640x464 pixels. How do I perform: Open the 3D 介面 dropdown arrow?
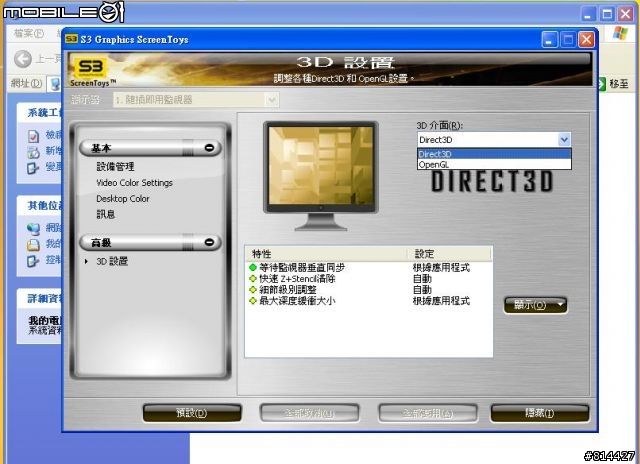tap(564, 140)
